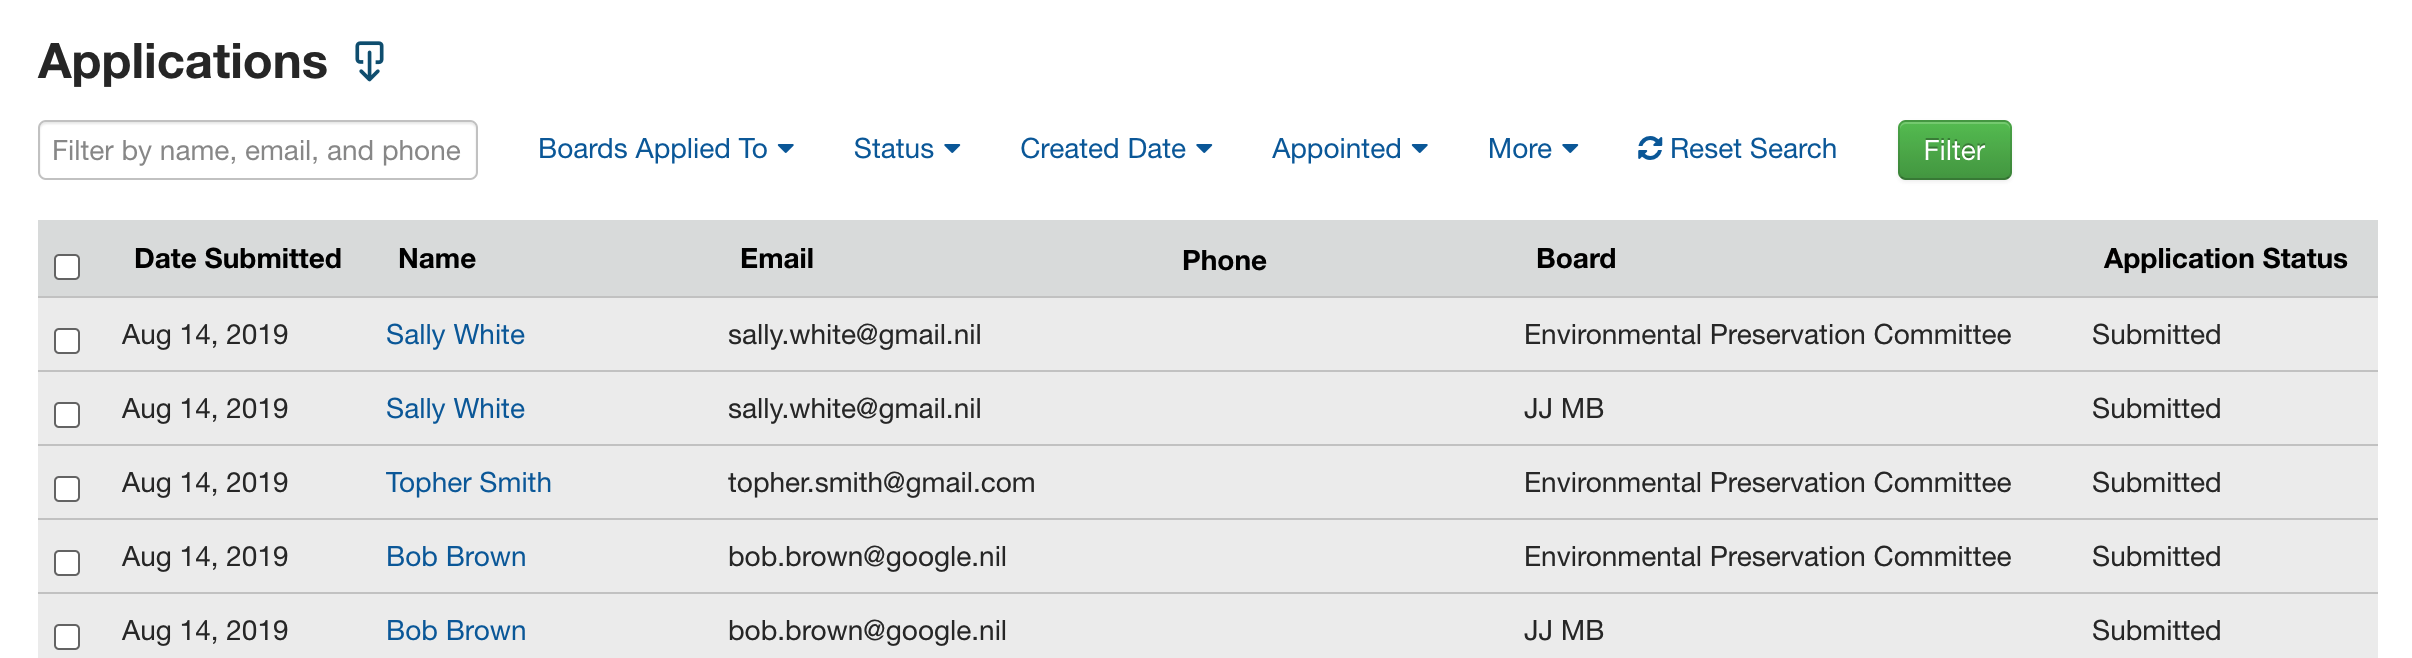Select all applications with the header checkbox

[66, 266]
